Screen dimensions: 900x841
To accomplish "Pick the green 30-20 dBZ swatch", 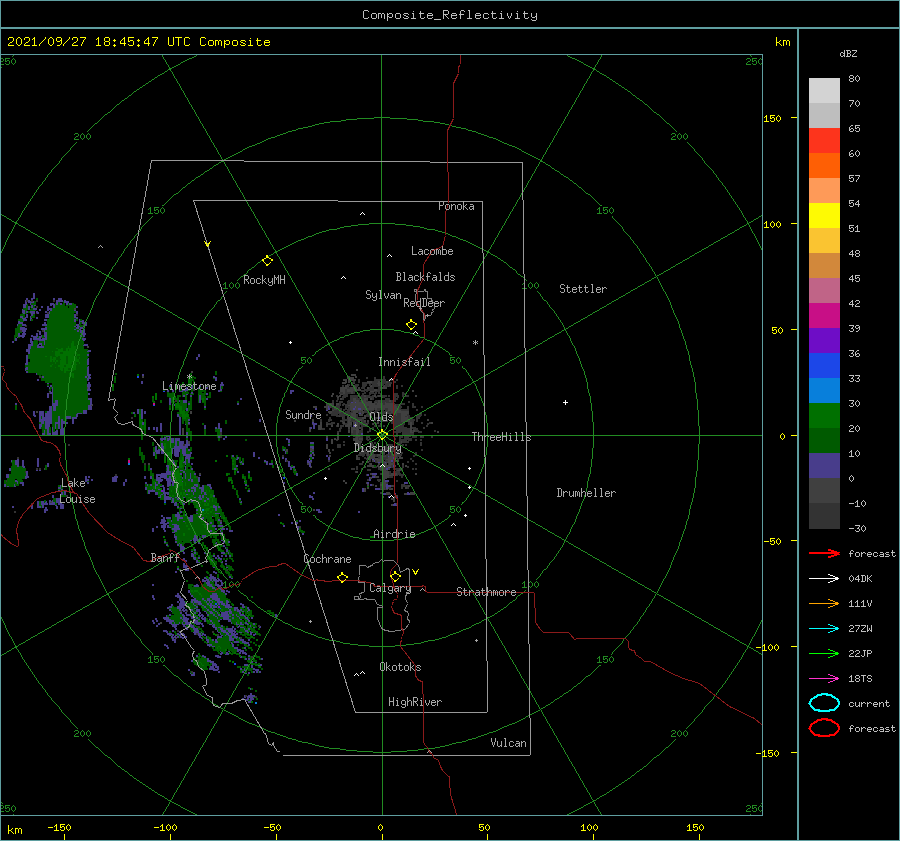I will [x=824, y=416].
